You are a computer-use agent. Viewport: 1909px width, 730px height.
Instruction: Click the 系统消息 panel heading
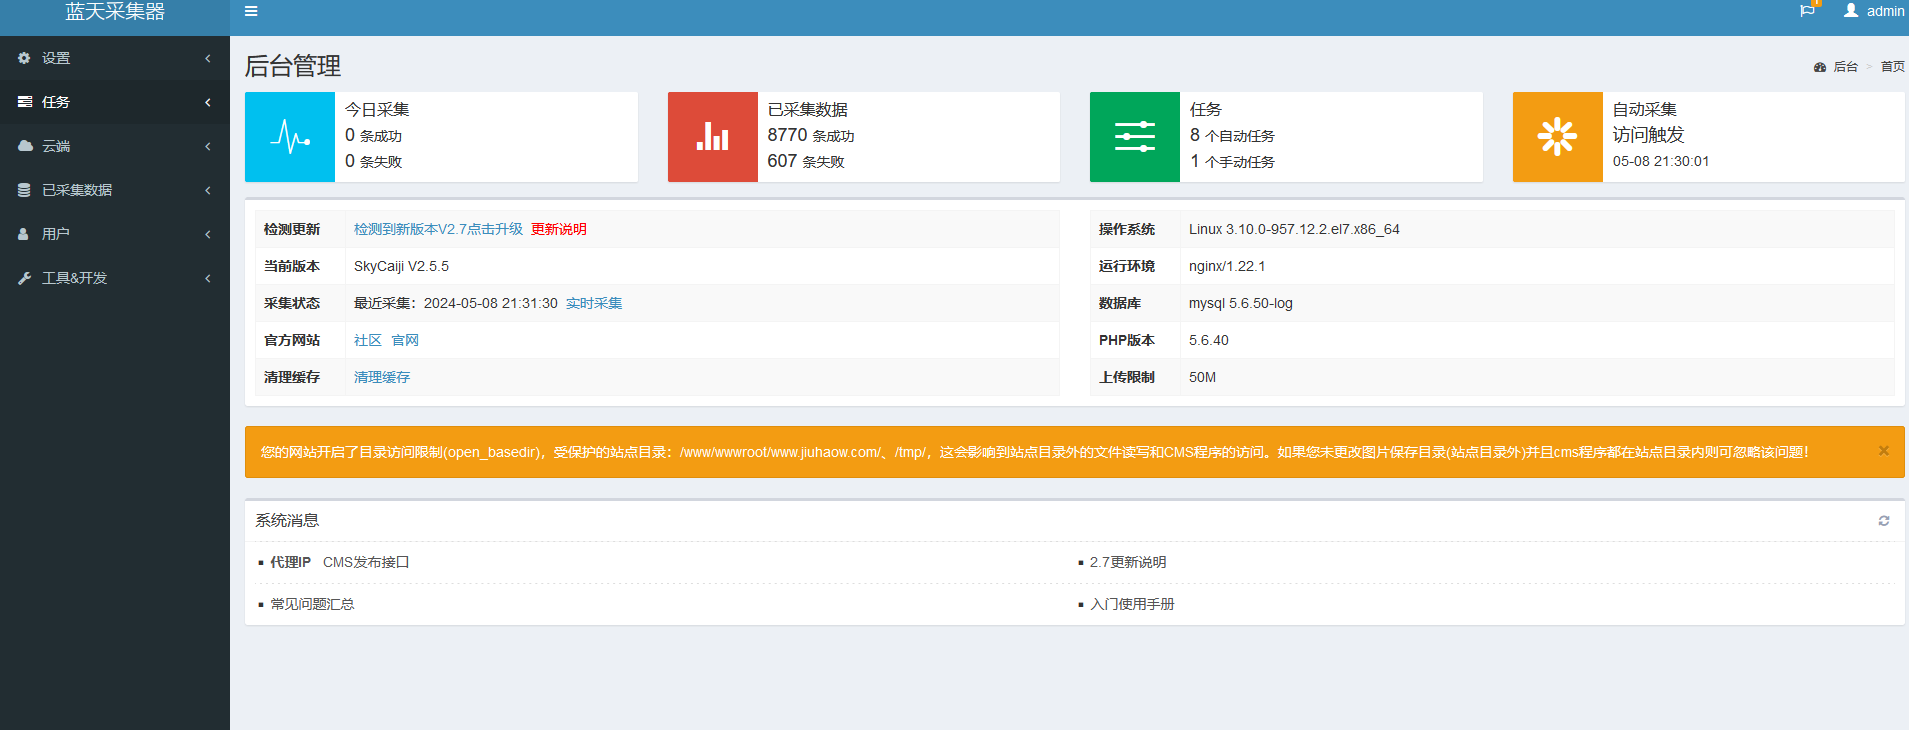287,520
